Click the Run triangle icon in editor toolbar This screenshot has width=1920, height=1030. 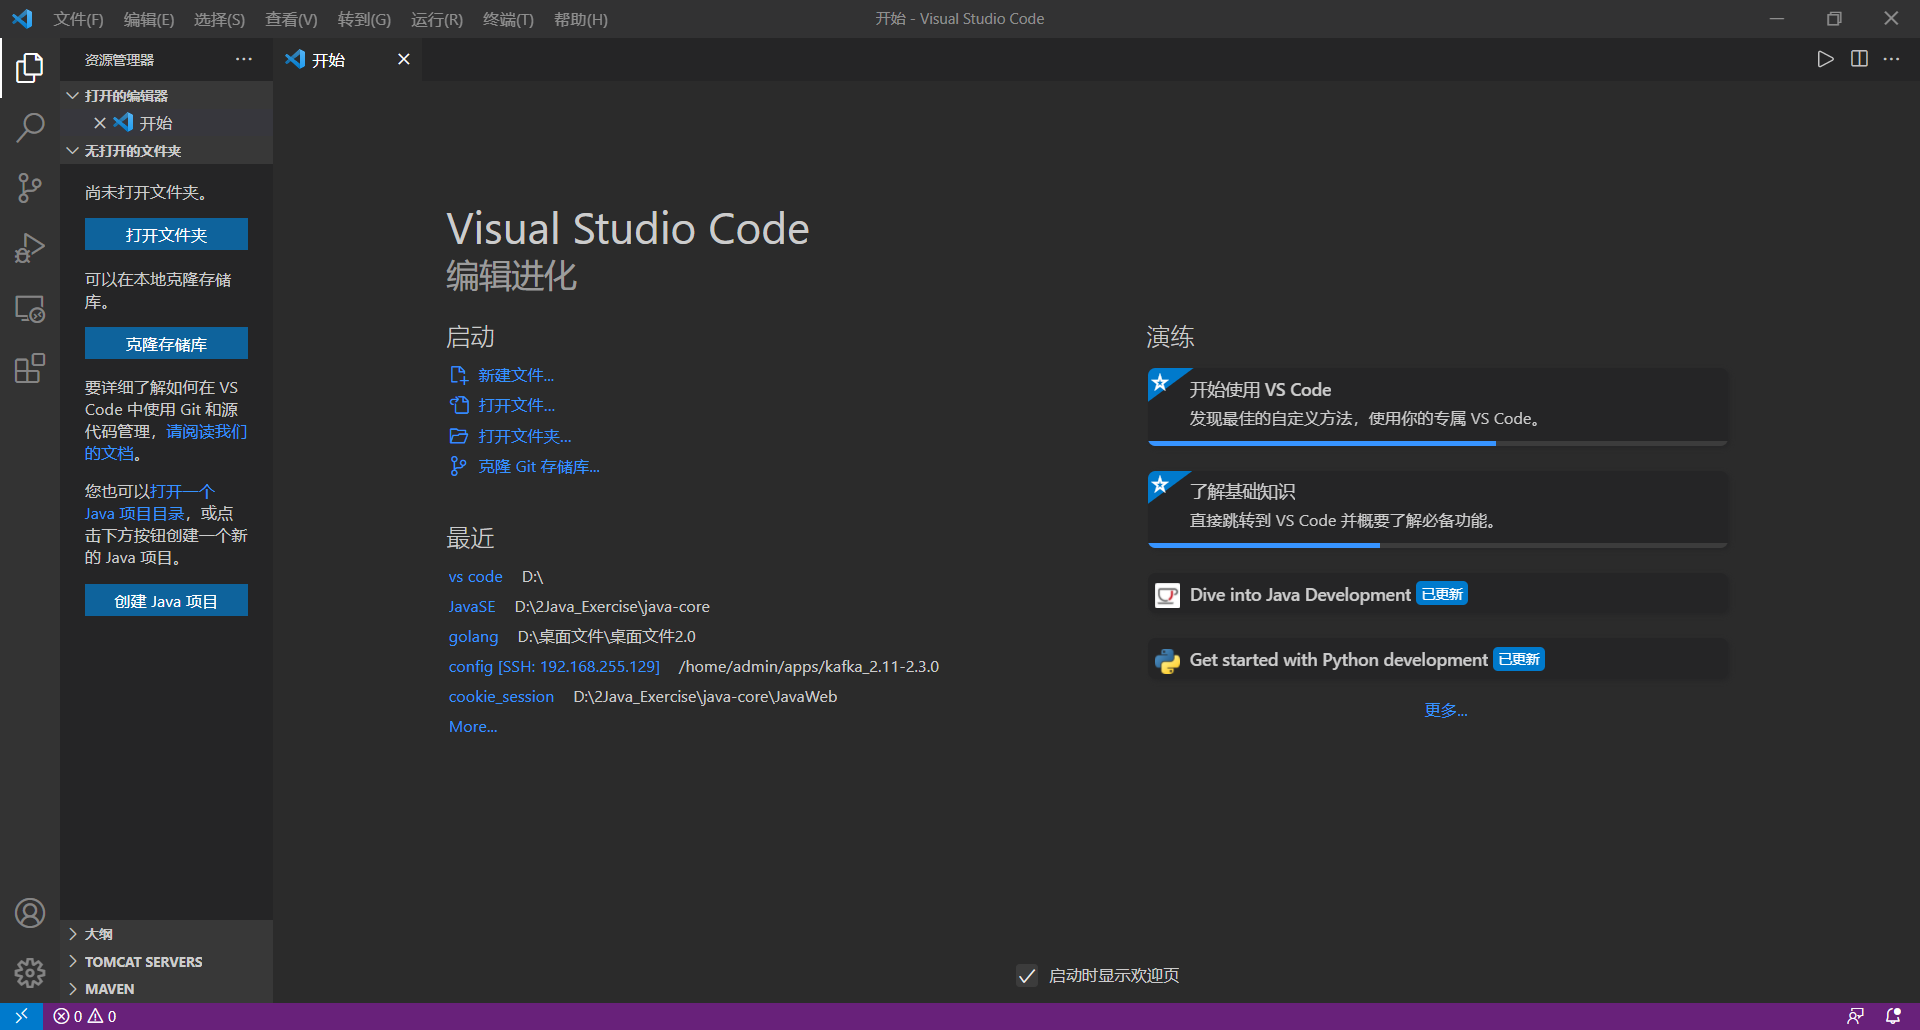[x=1825, y=59]
